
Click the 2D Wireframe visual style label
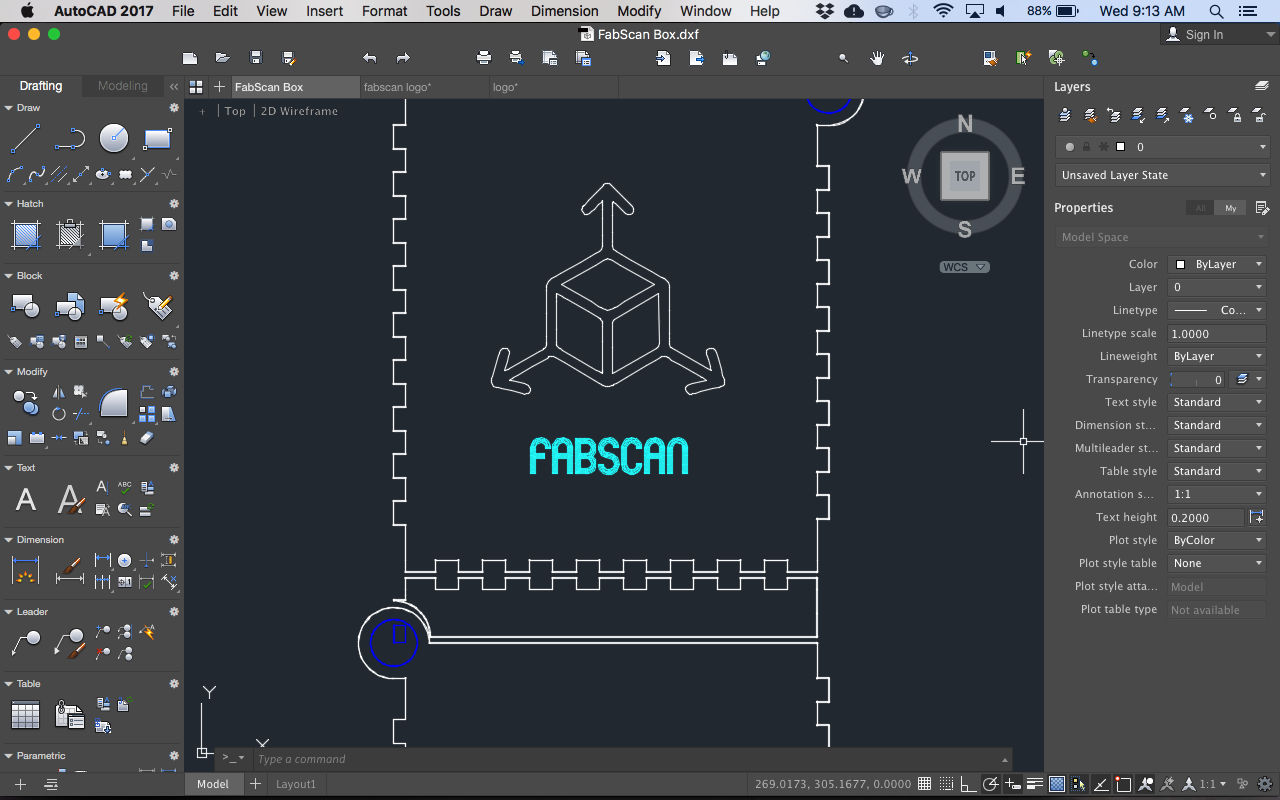pos(299,111)
